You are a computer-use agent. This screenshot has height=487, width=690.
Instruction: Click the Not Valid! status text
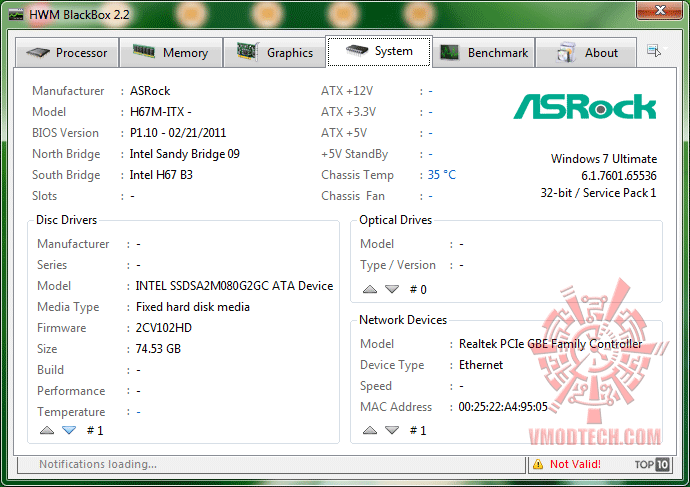[575, 464]
